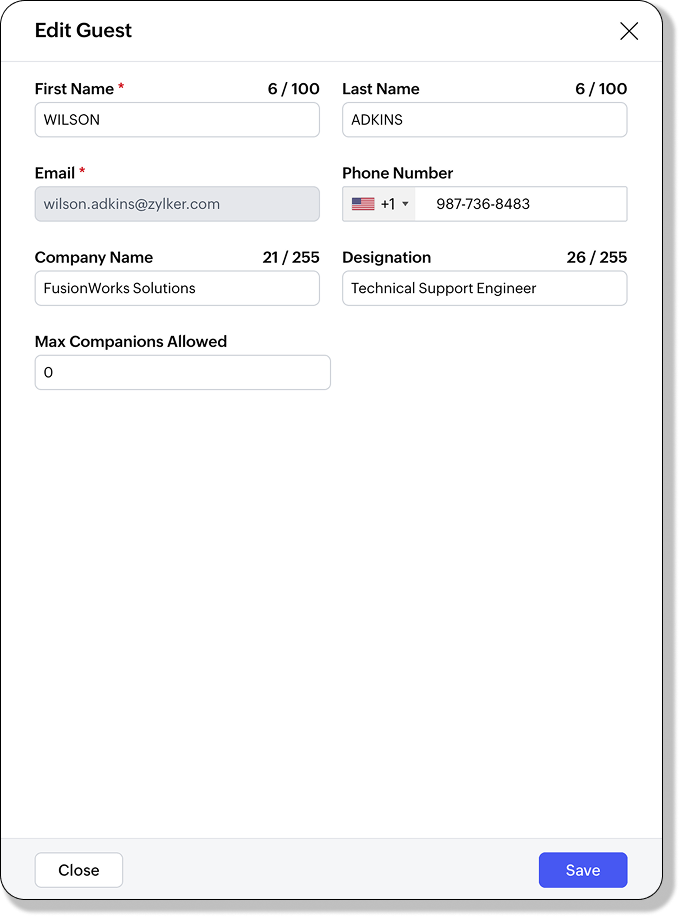Click the phone number input 987-736-8483
679x916 pixels.
tap(520, 204)
